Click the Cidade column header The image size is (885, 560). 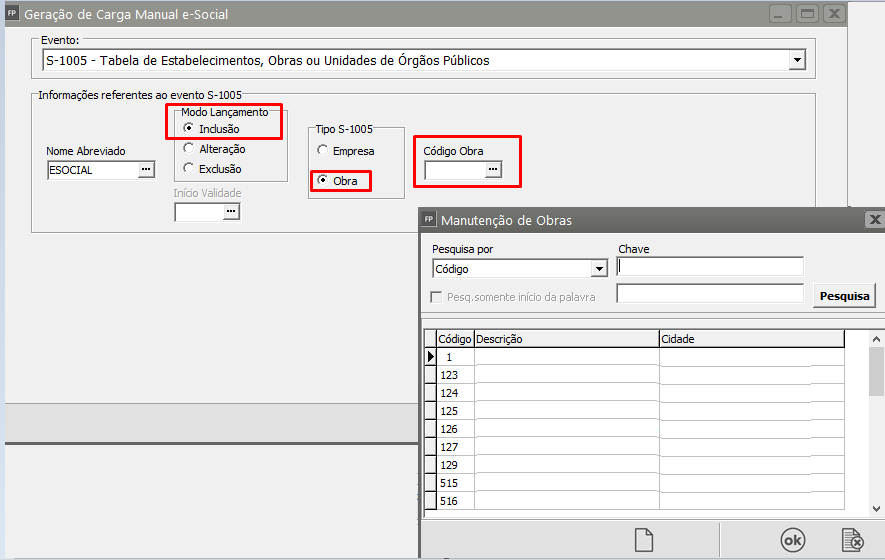750,339
